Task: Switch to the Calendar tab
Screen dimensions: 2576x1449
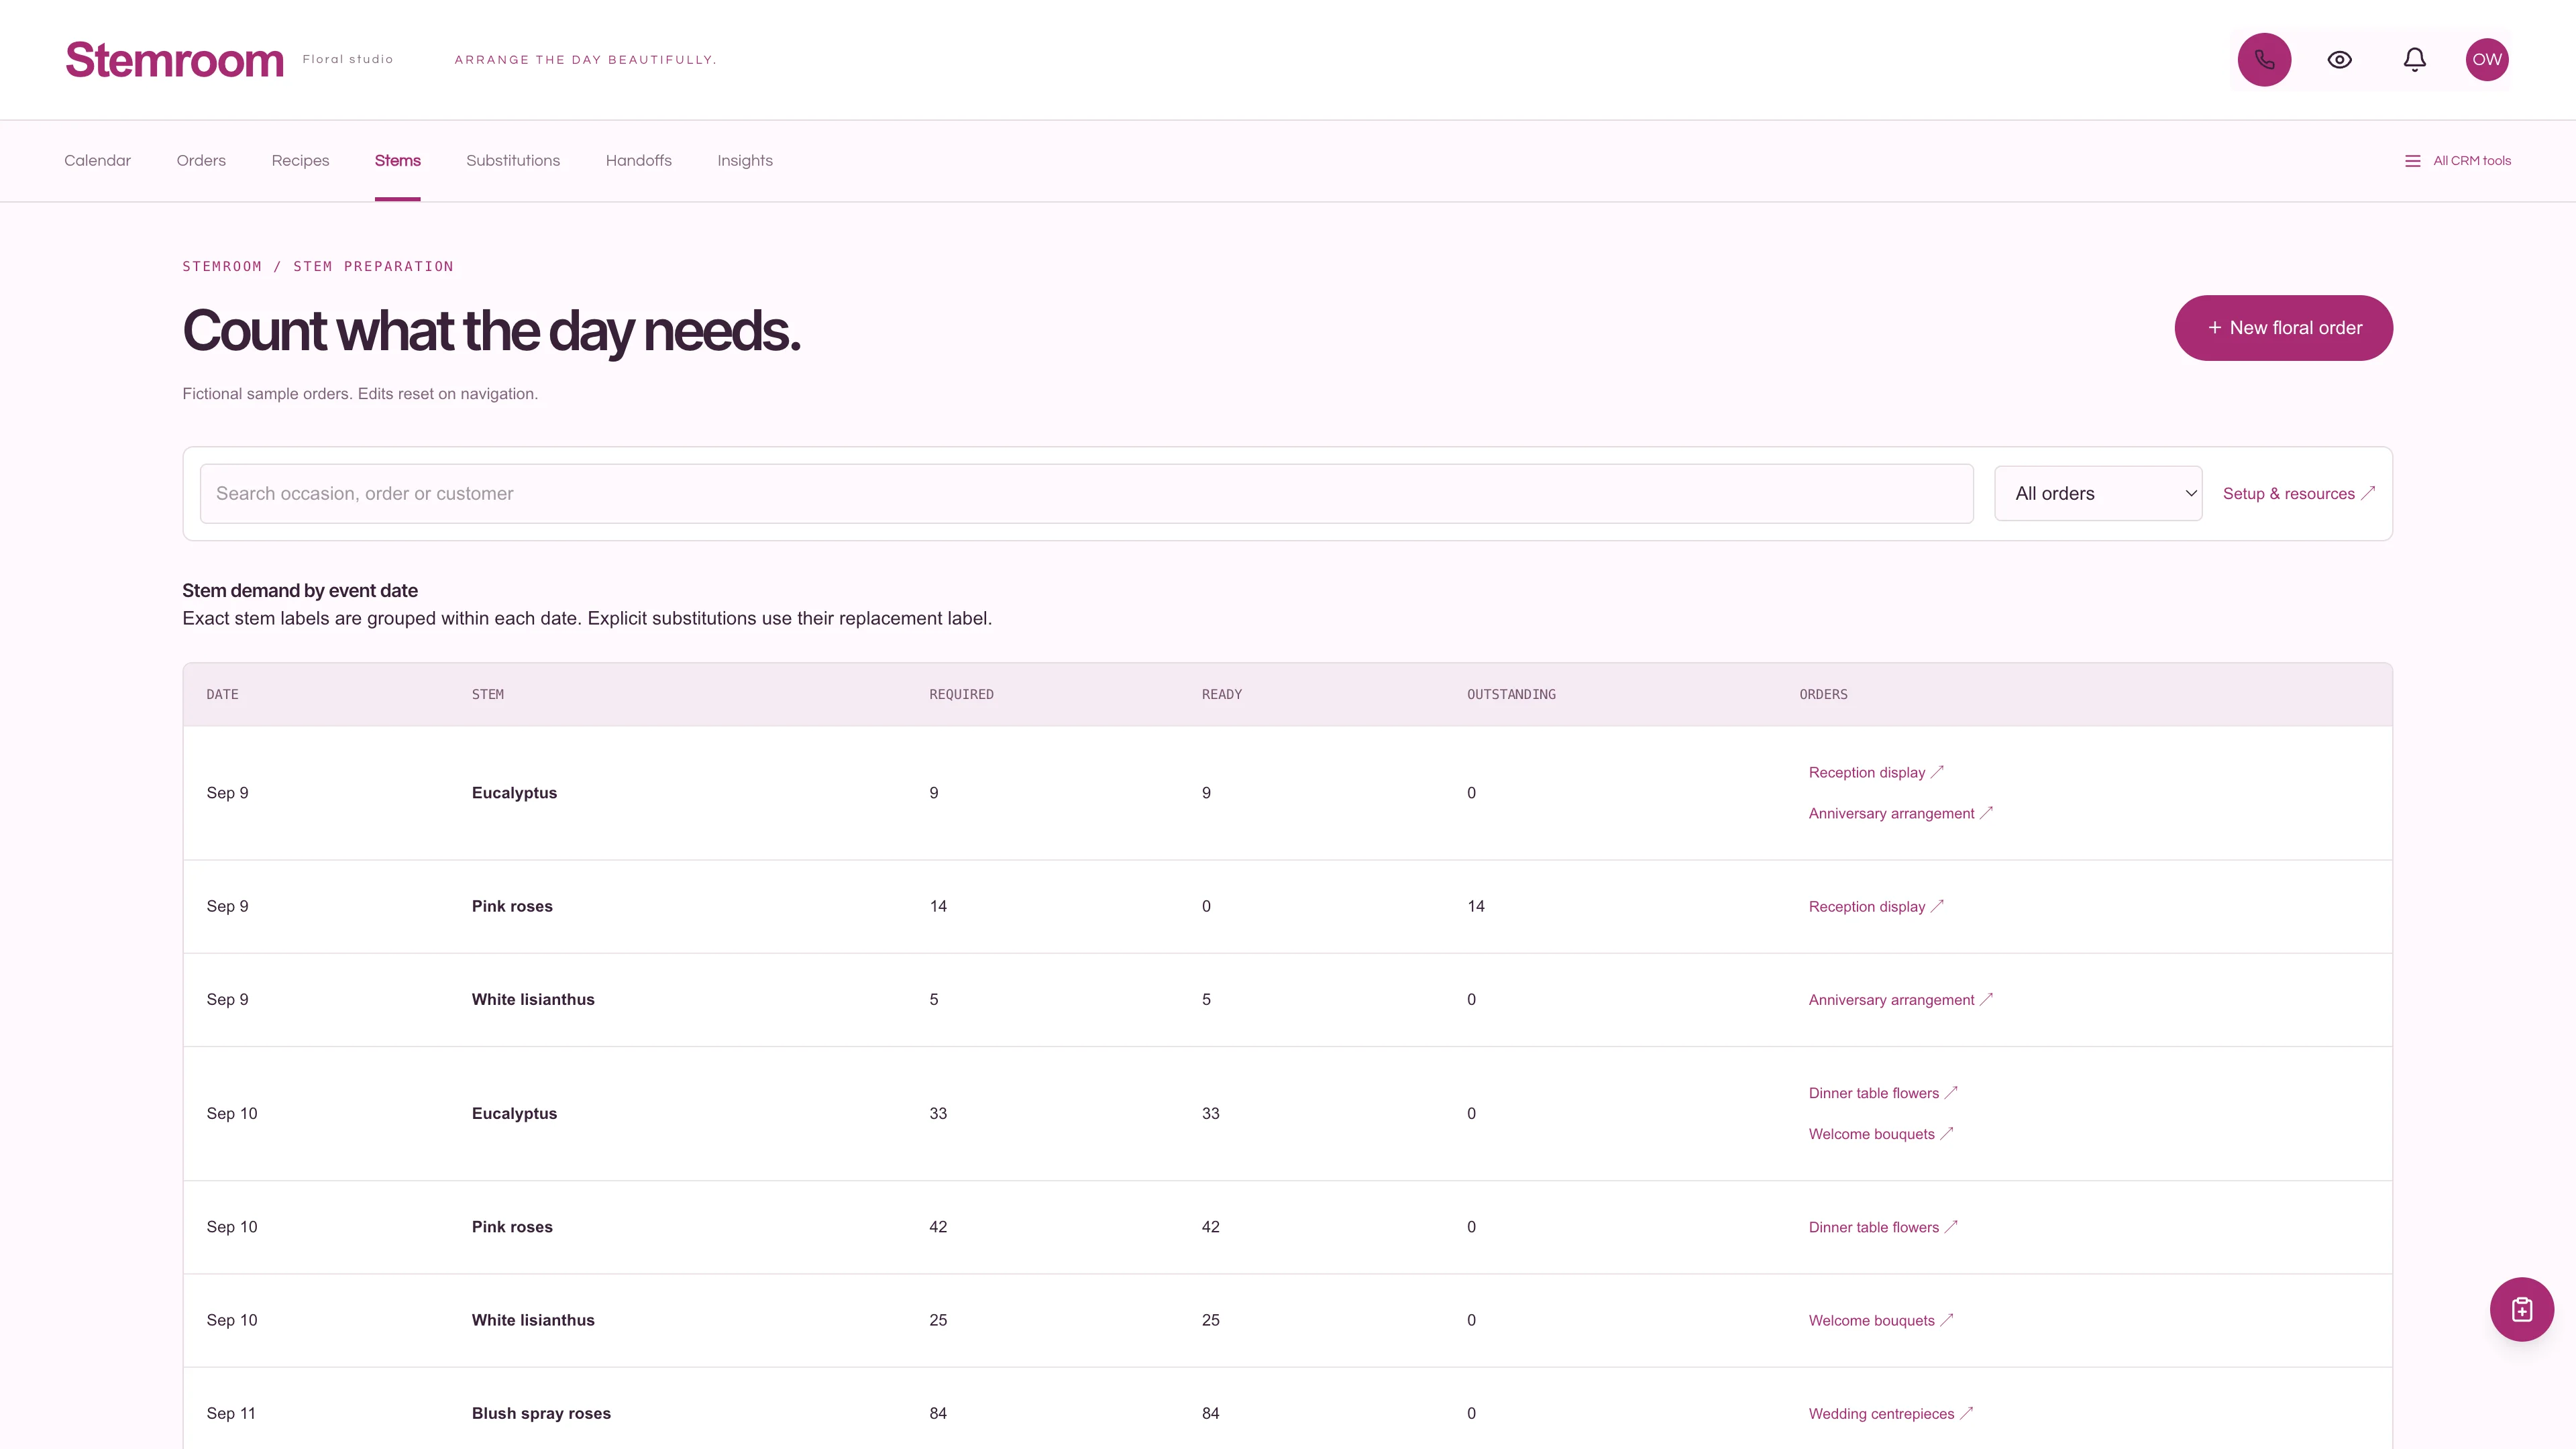Action: [x=97, y=161]
